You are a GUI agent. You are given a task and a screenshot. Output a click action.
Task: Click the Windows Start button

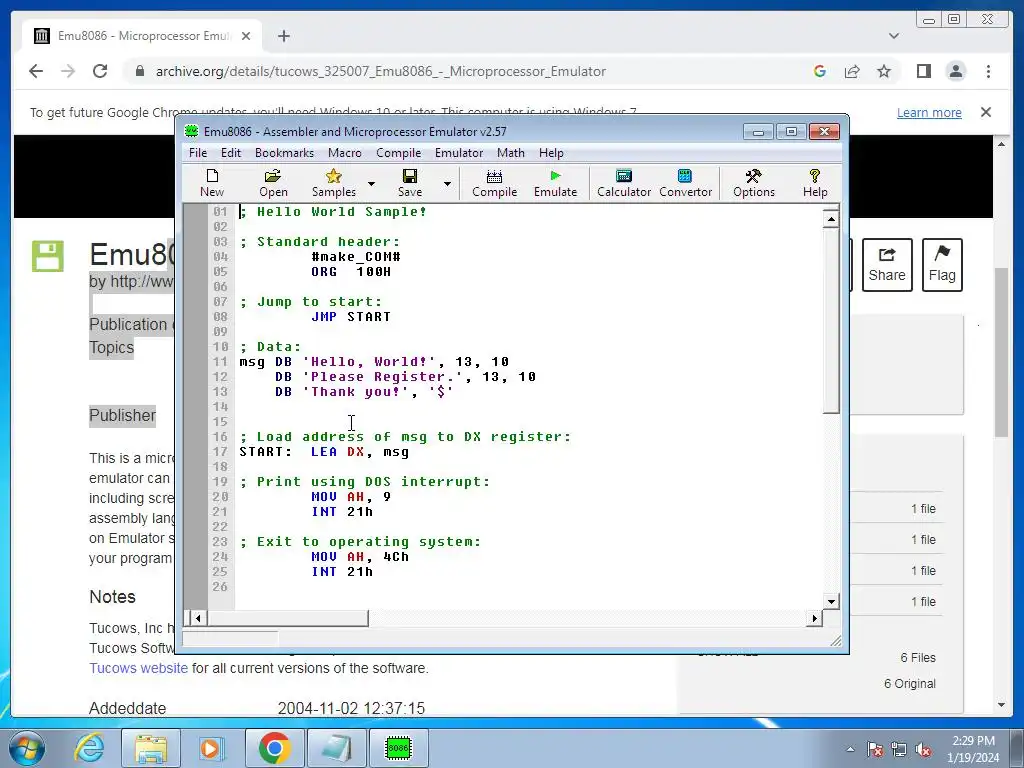[x=27, y=748]
